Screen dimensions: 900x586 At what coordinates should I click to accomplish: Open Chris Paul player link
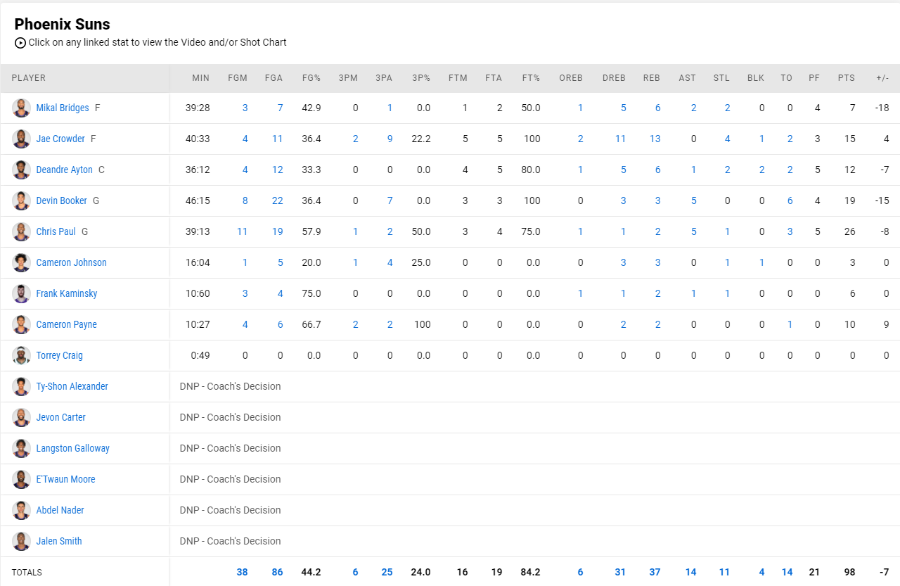tap(56, 232)
